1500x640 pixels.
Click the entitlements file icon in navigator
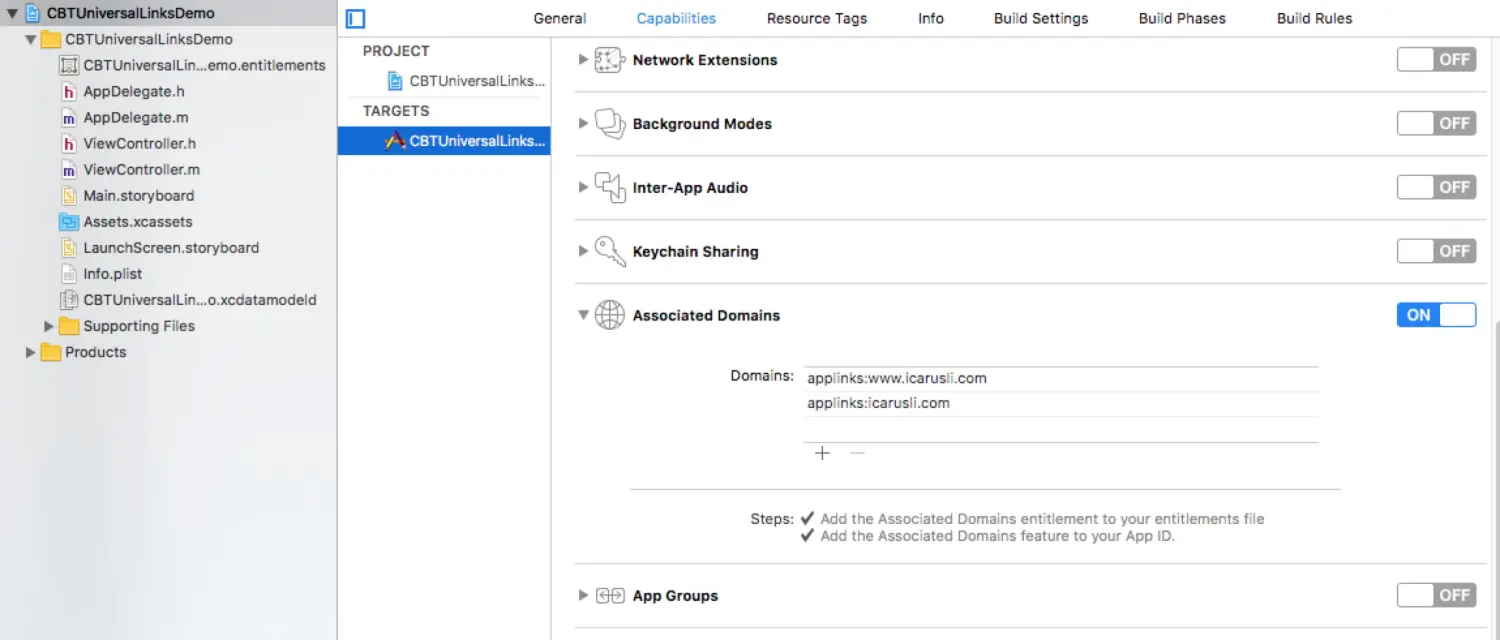[x=69, y=65]
